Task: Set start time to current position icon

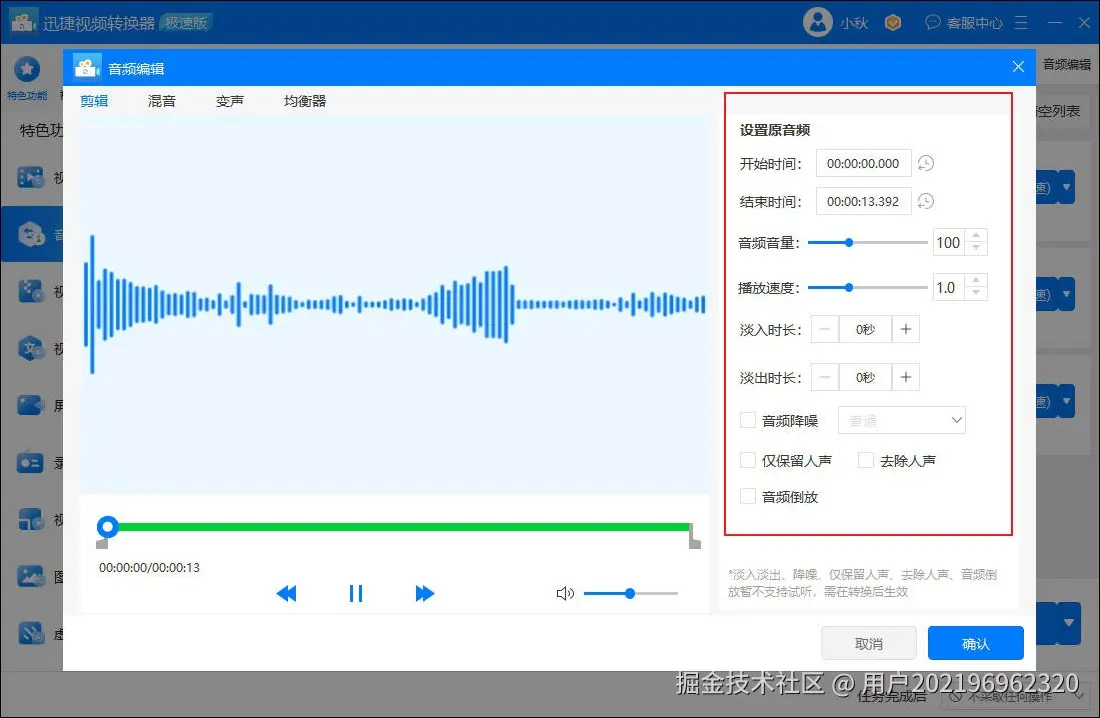Action: pyautogui.click(x=926, y=164)
